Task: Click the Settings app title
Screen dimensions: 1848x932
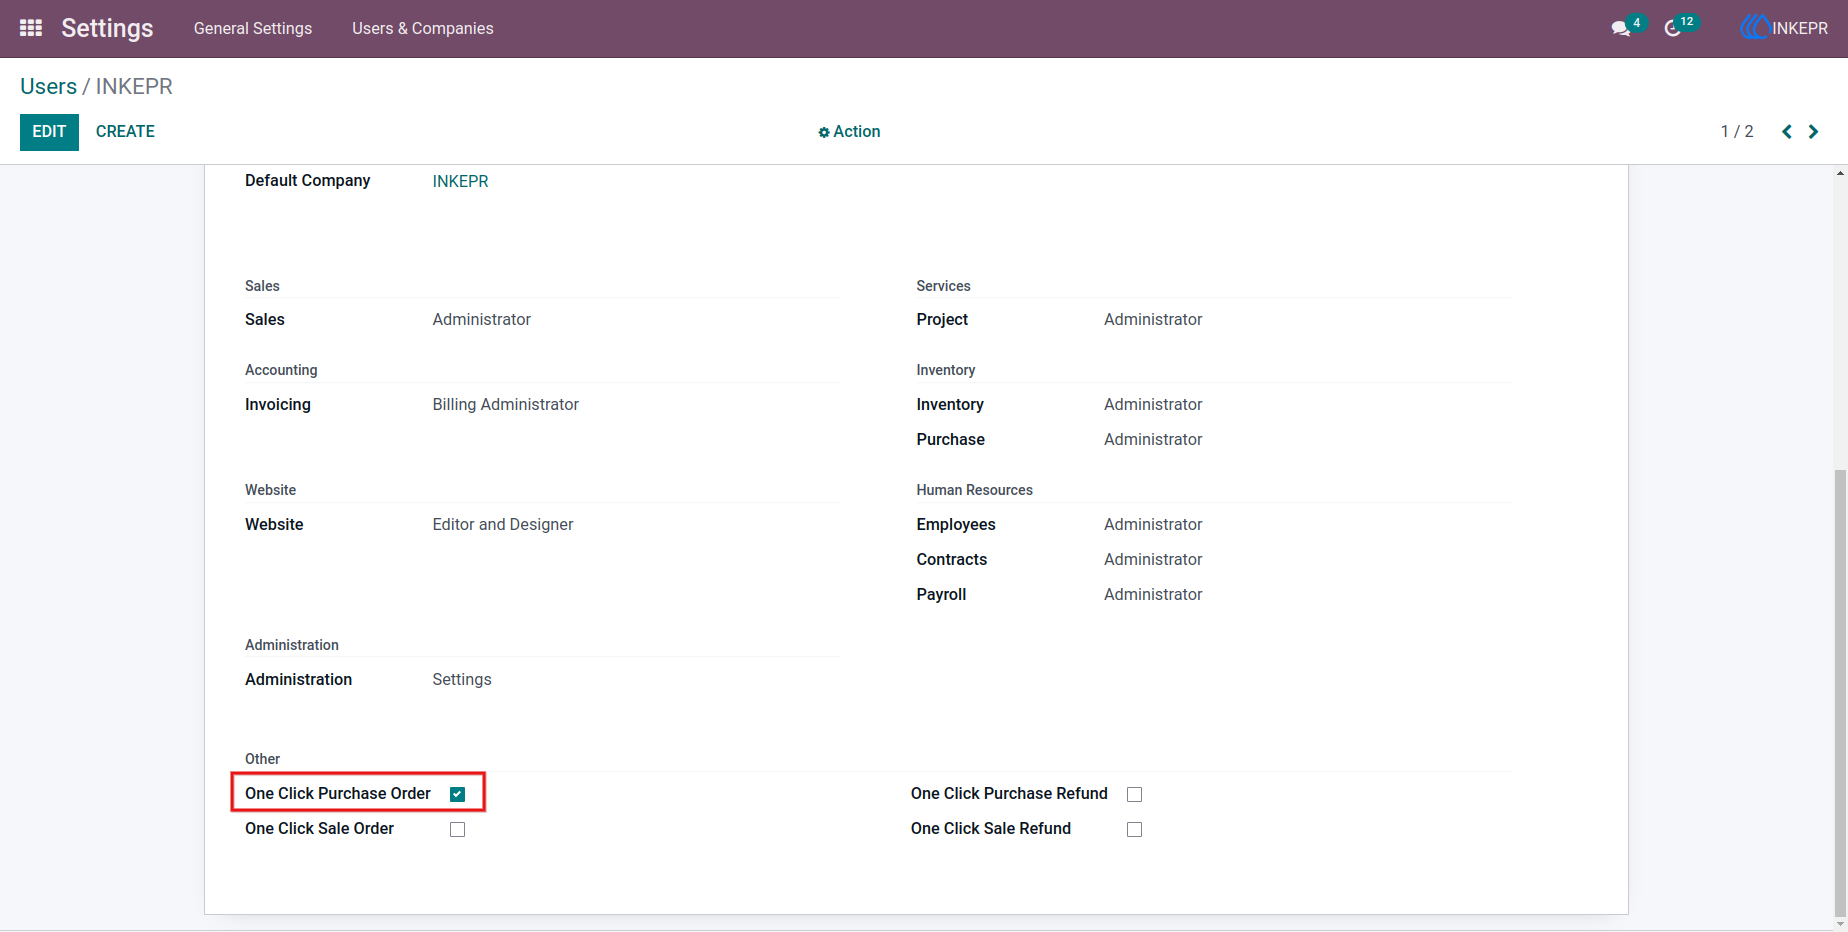Action: pos(107,28)
